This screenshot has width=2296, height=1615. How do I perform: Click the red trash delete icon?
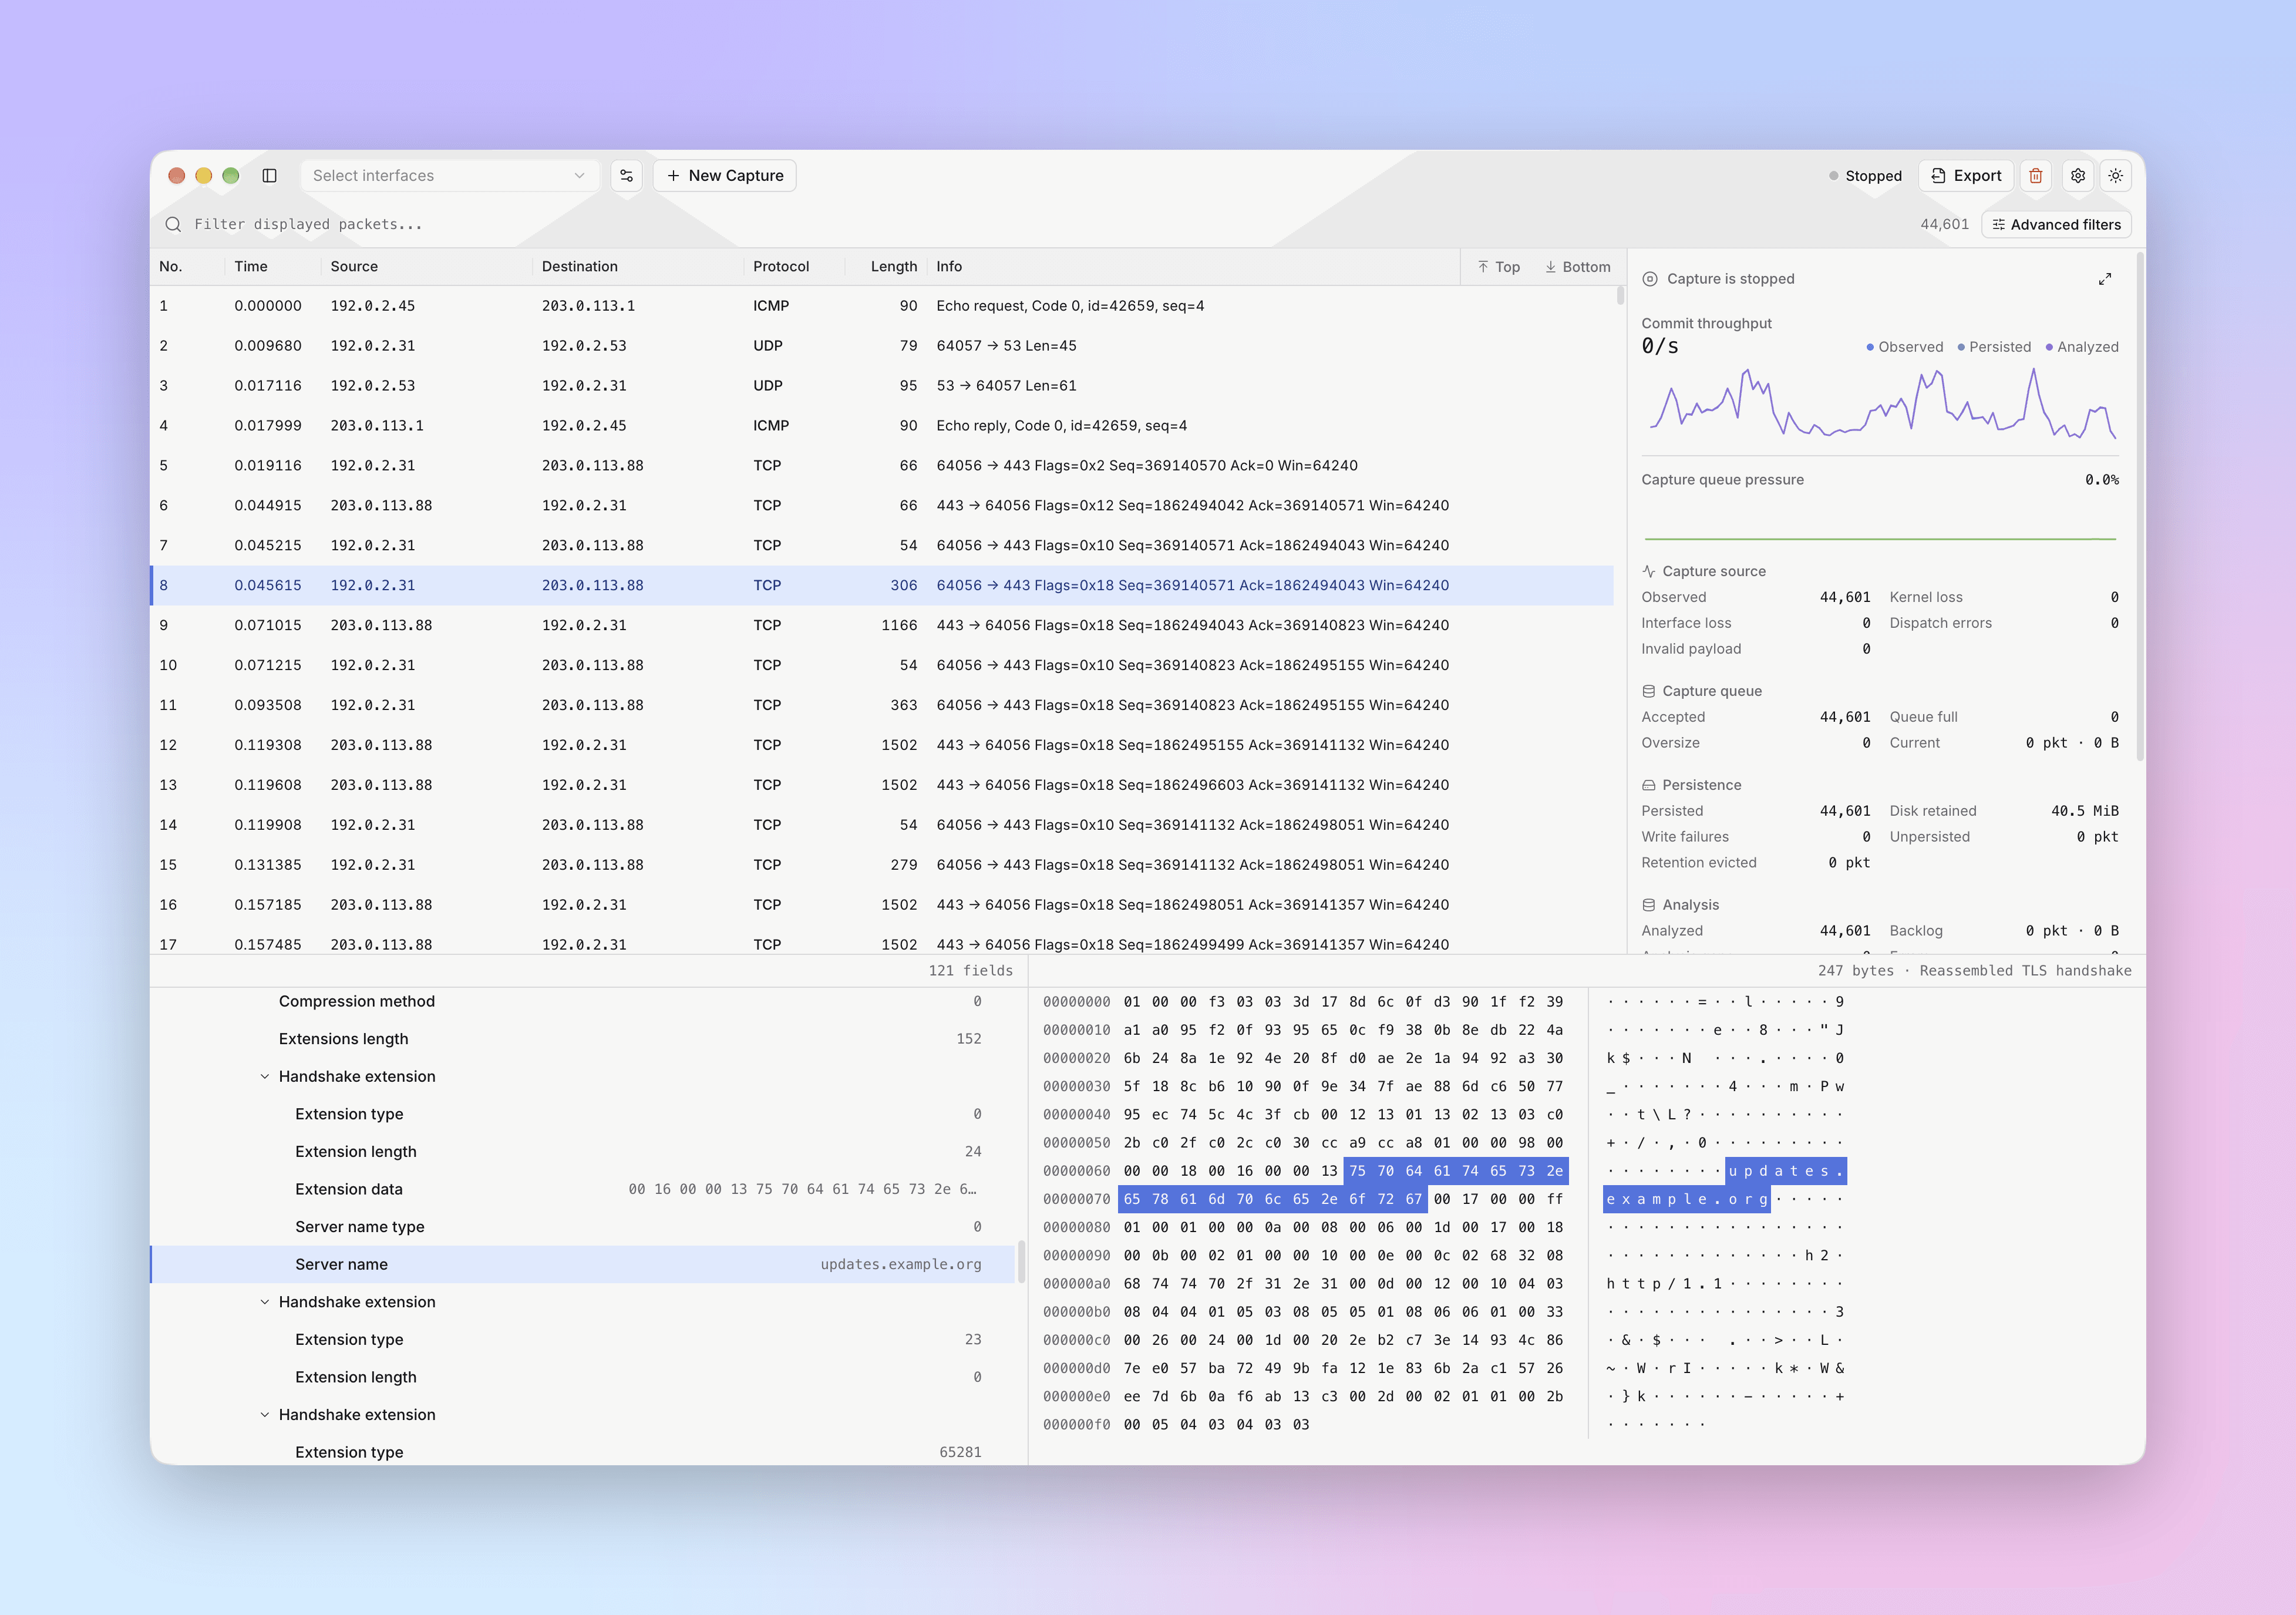[2035, 176]
